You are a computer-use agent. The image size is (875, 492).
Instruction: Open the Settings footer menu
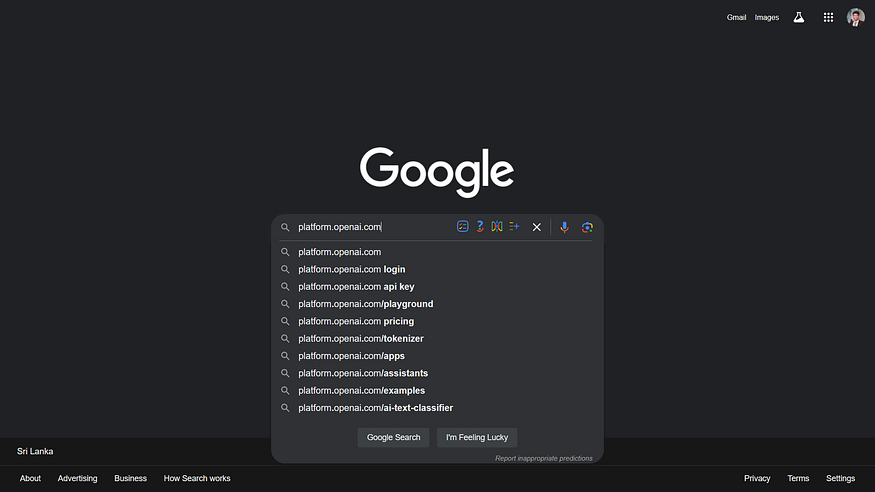tap(840, 478)
